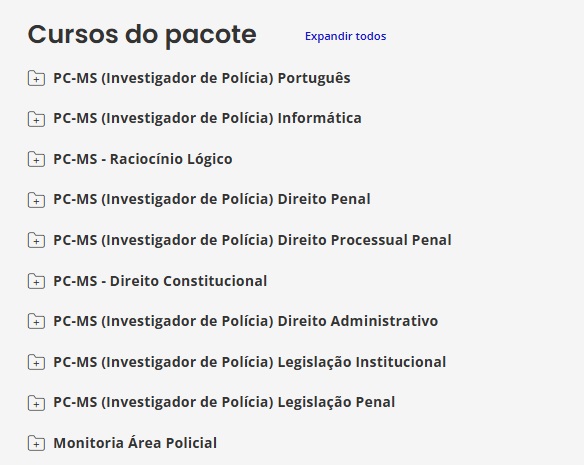Expand PC-MS Investigador de Polícia Informática course

point(207,118)
